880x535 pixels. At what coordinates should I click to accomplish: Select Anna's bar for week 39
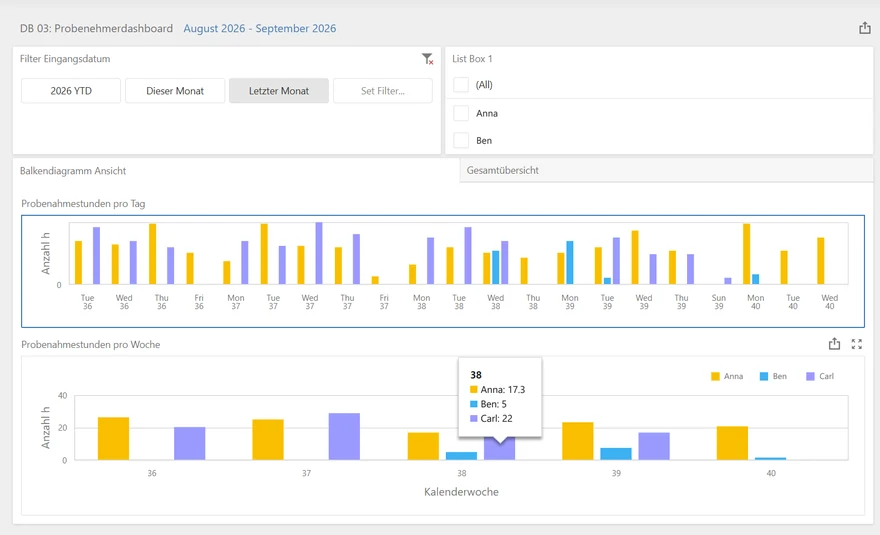(578, 441)
